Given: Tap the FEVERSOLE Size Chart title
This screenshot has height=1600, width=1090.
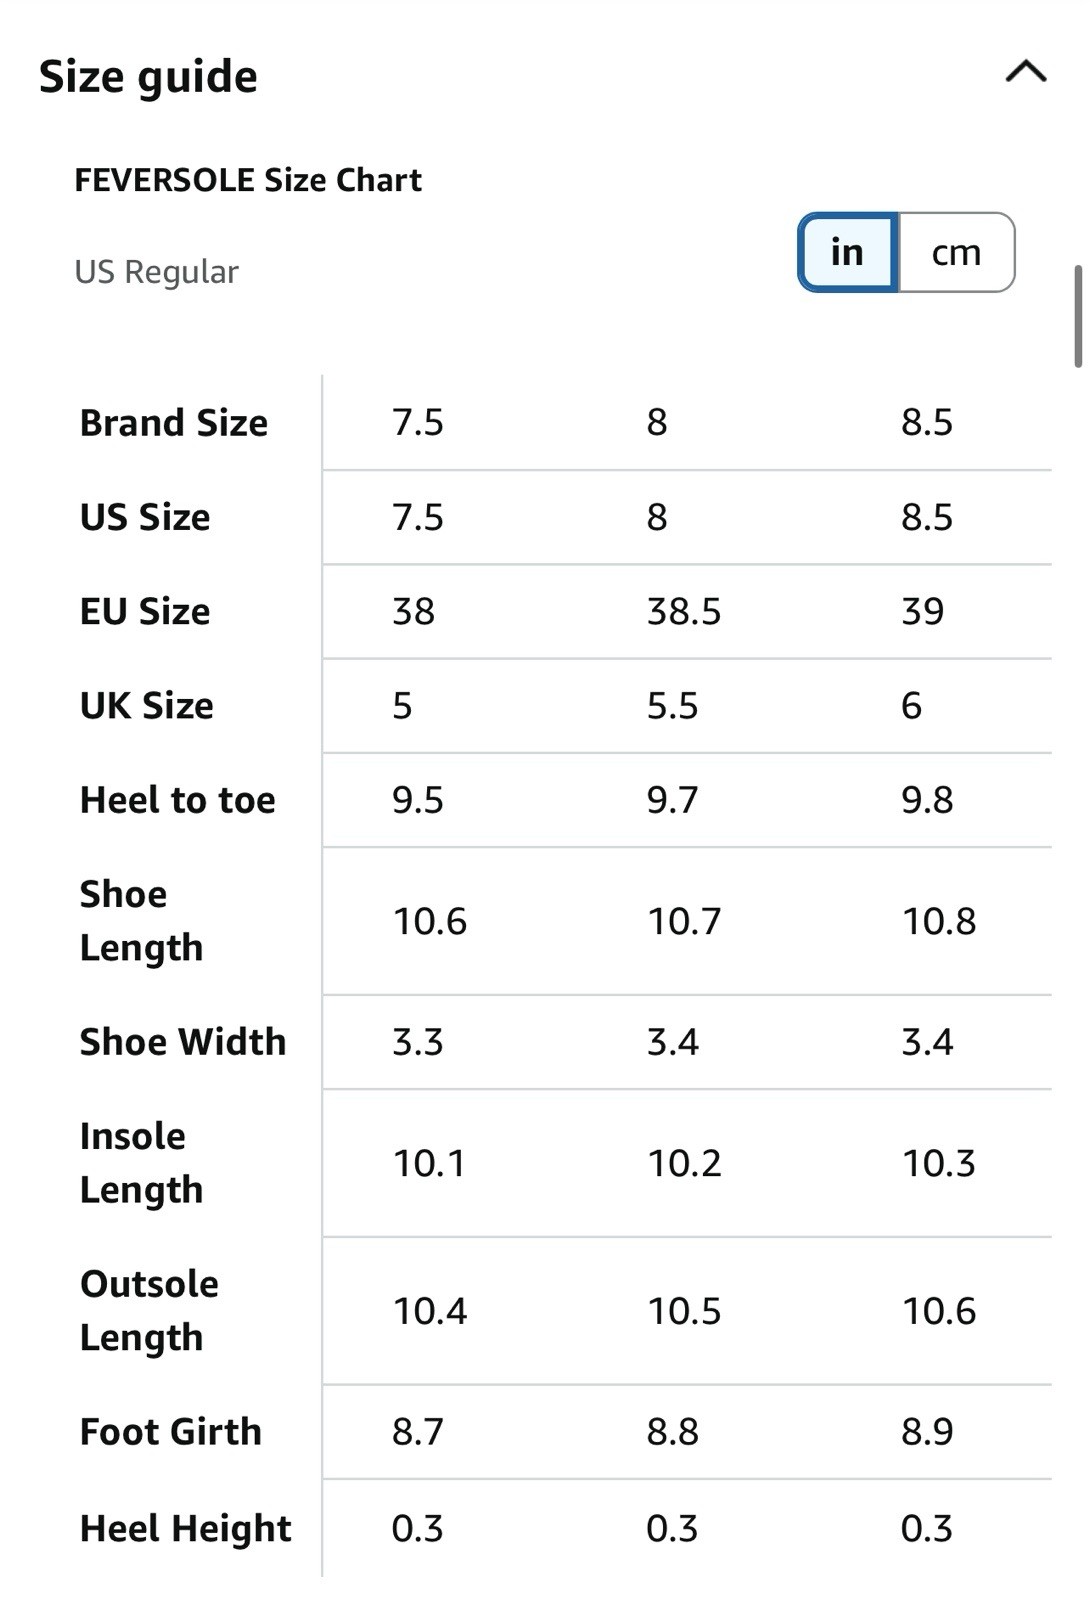Looking at the screenshot, I should pyautogui.click(x=248, y=180).
